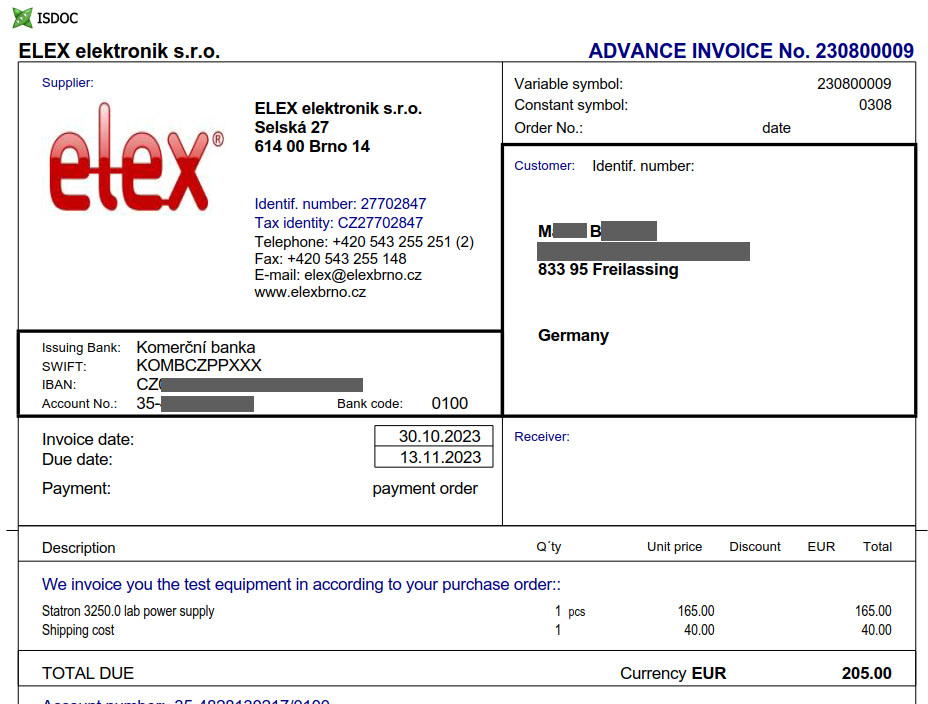
Task: Click the Unit price column header
Action: pyautogui.click(x=674, y=547)
